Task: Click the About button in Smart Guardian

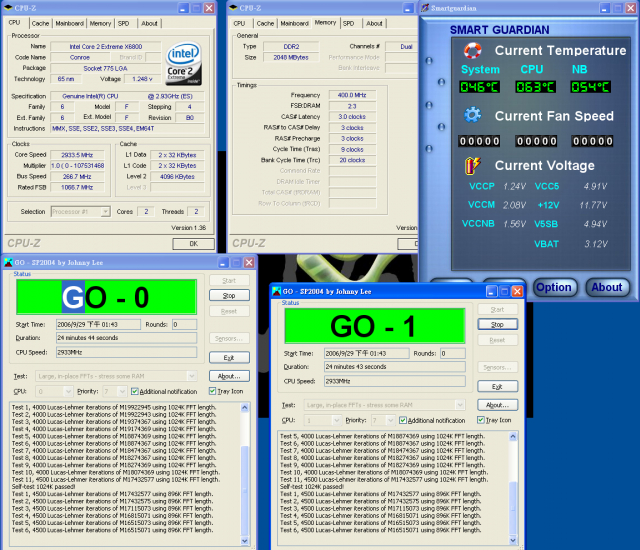Action: pyautogui.click(x=607, y=288)
